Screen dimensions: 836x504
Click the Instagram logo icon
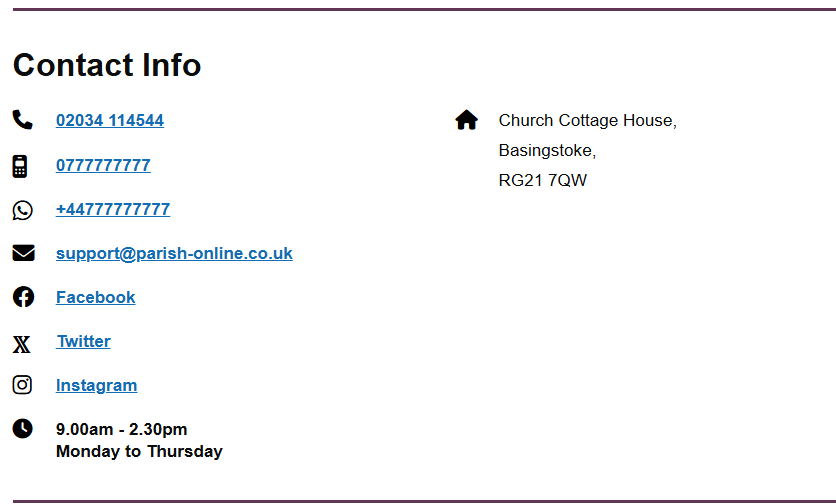click(22, 385)
